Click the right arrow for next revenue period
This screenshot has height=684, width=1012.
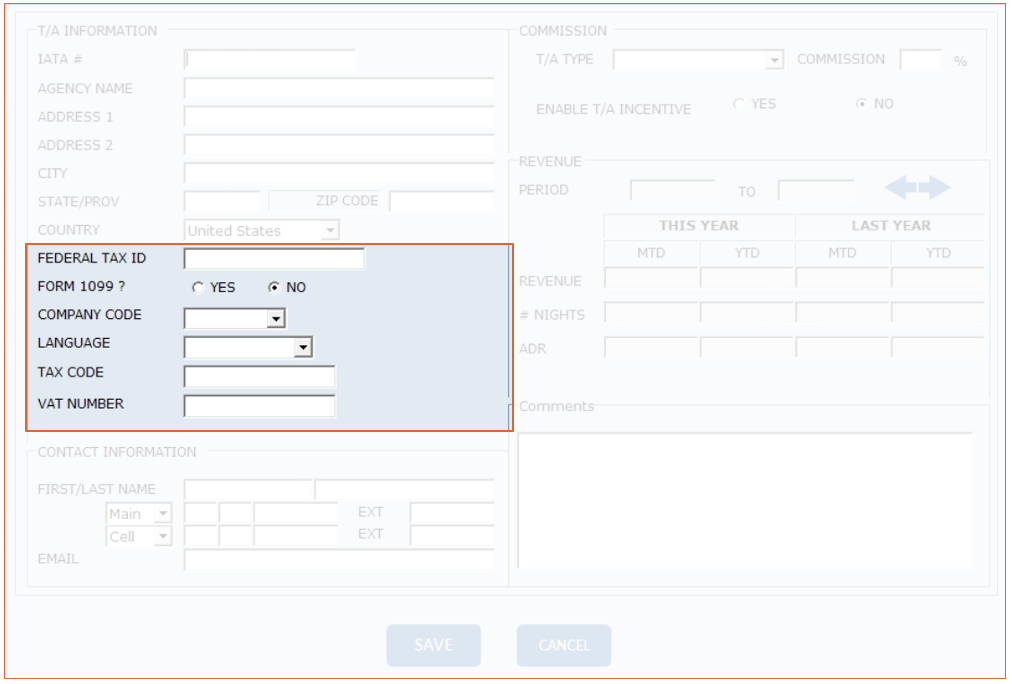935,188
